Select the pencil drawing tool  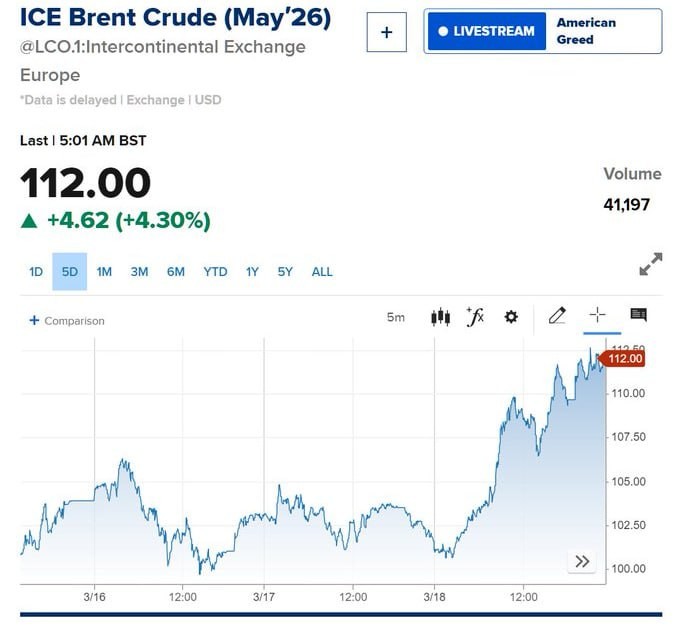pyautogui.click(x=557, y=316)
